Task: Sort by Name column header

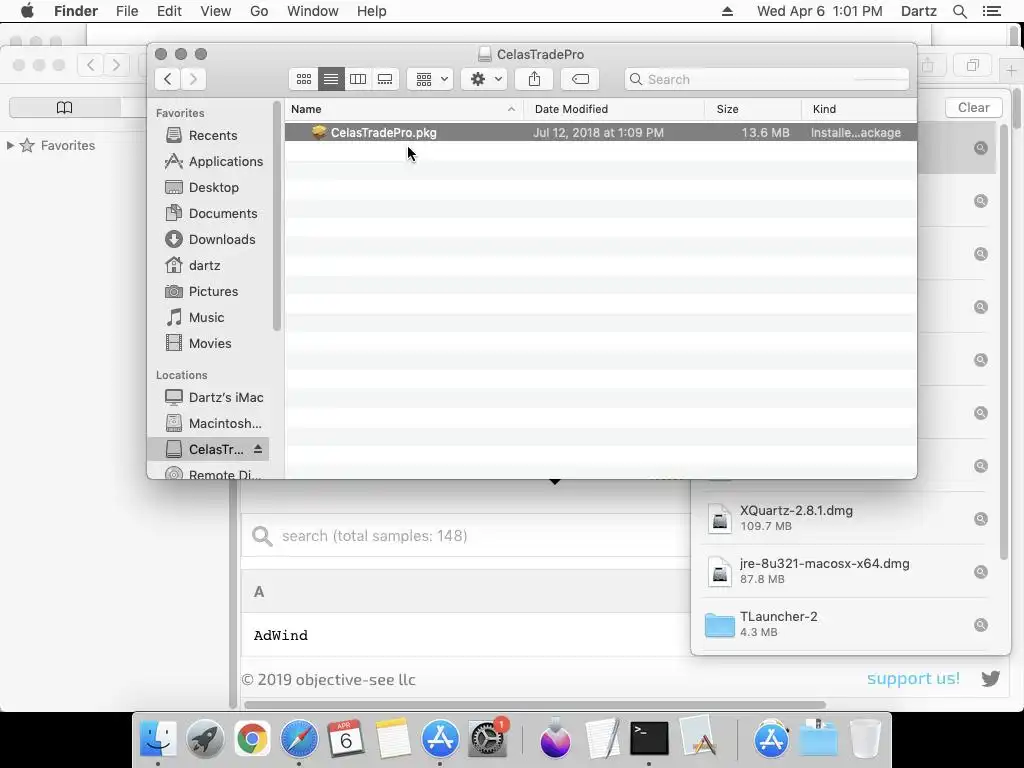Action: point(404,109)
